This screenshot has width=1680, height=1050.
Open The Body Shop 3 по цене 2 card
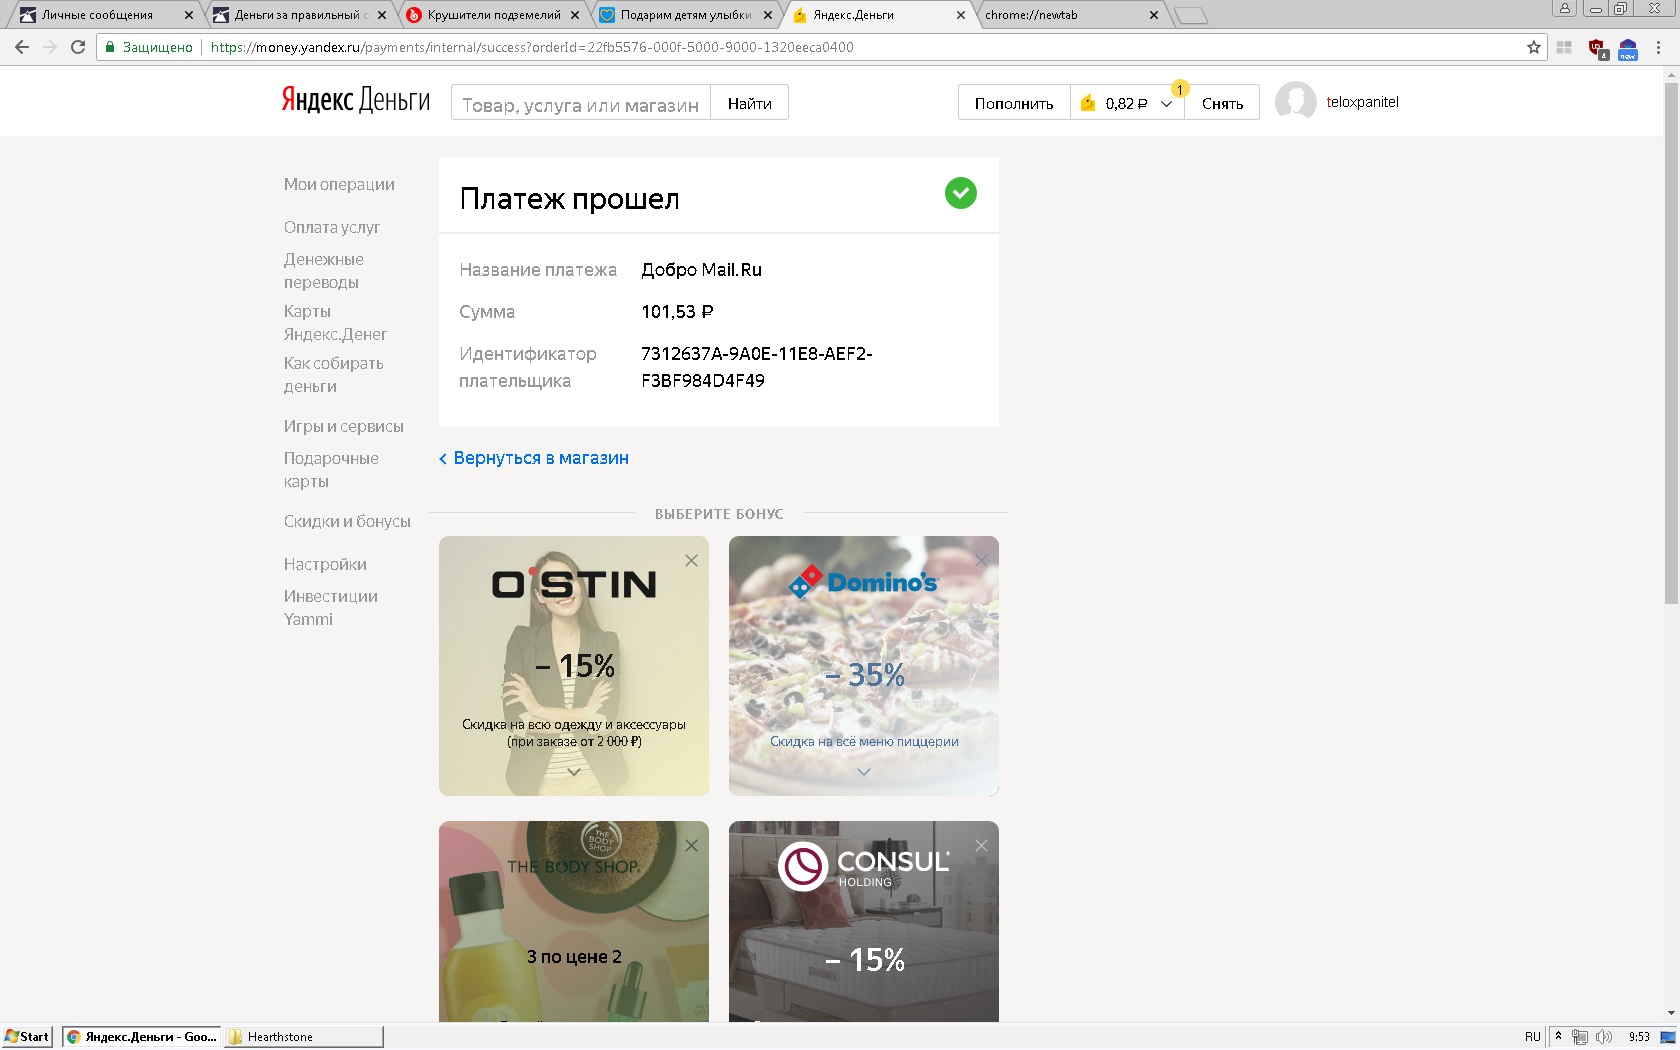pos(573,921)
